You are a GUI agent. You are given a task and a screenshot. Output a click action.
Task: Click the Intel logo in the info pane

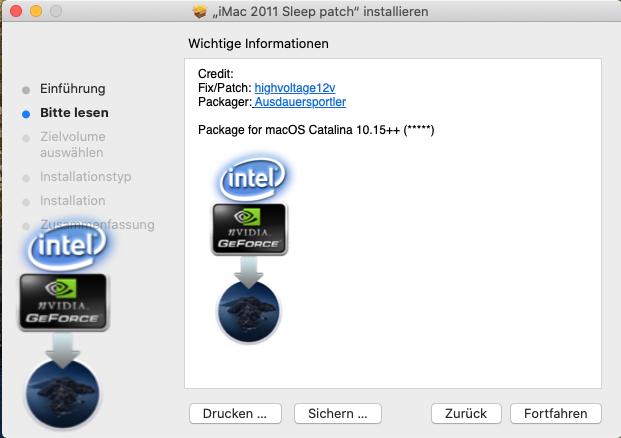tap(252, 179)
